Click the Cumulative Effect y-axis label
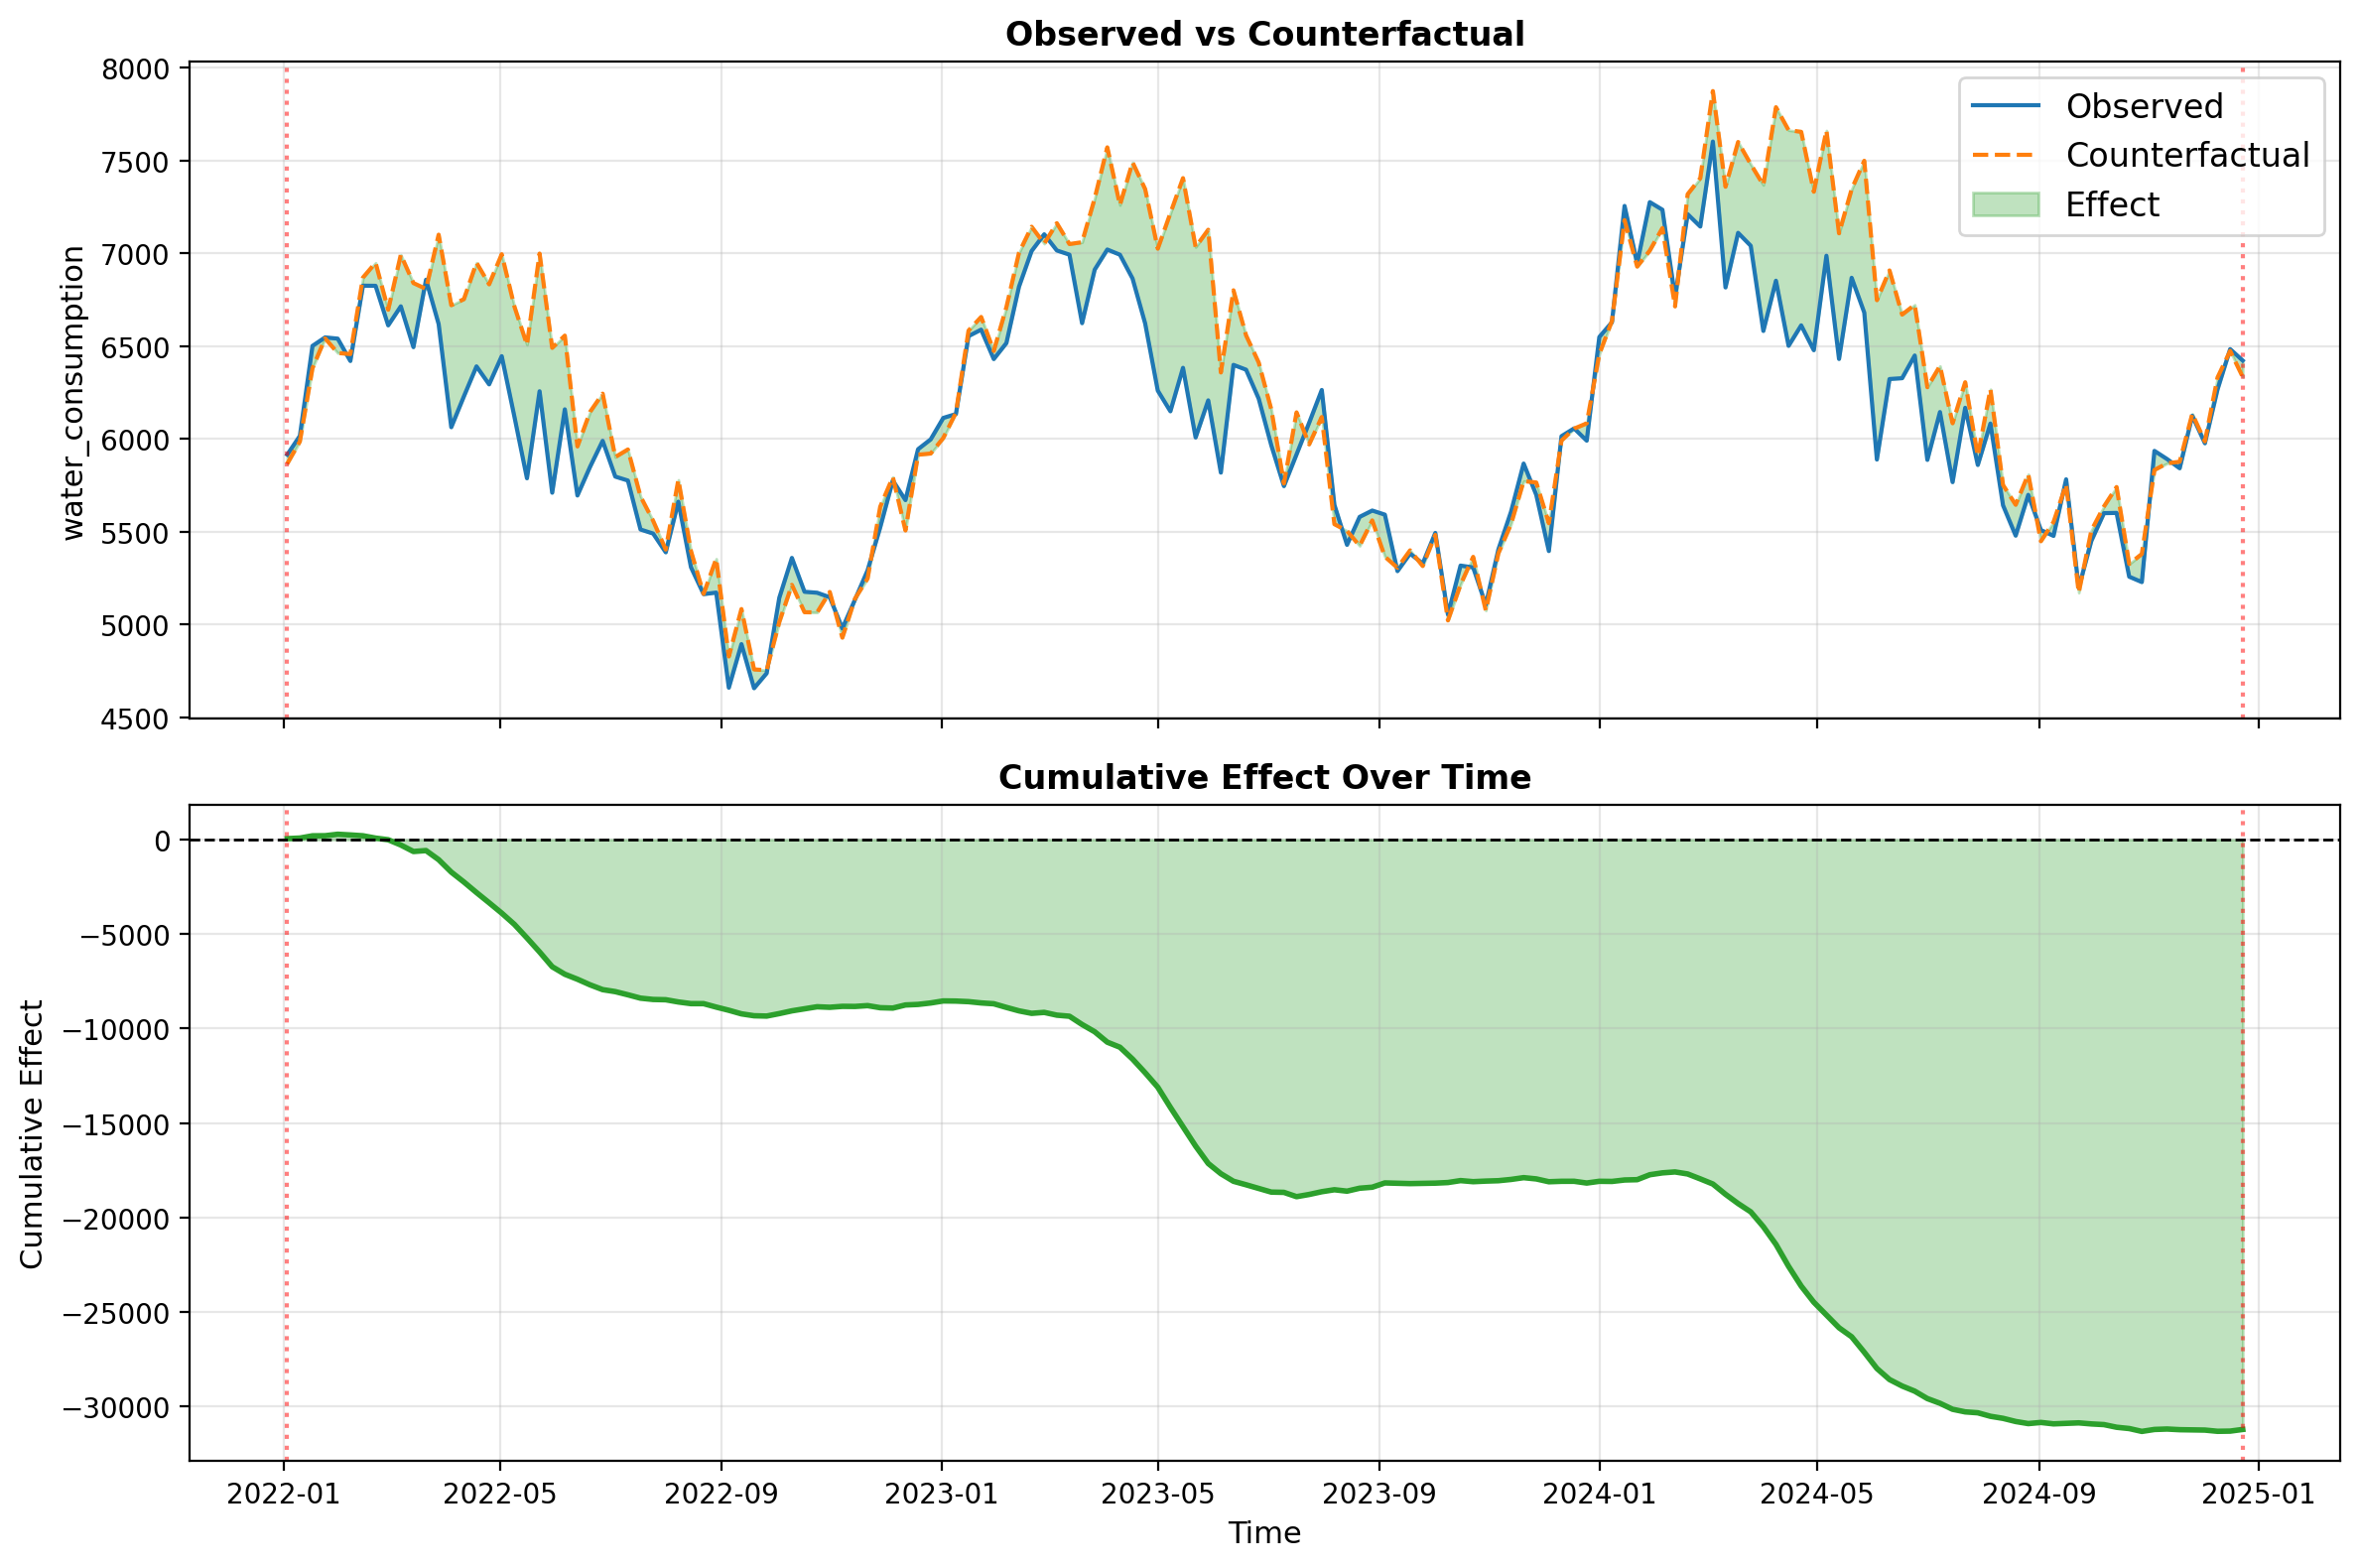The width and height of the screenshot is (2360, 1568). point(31,1134)
